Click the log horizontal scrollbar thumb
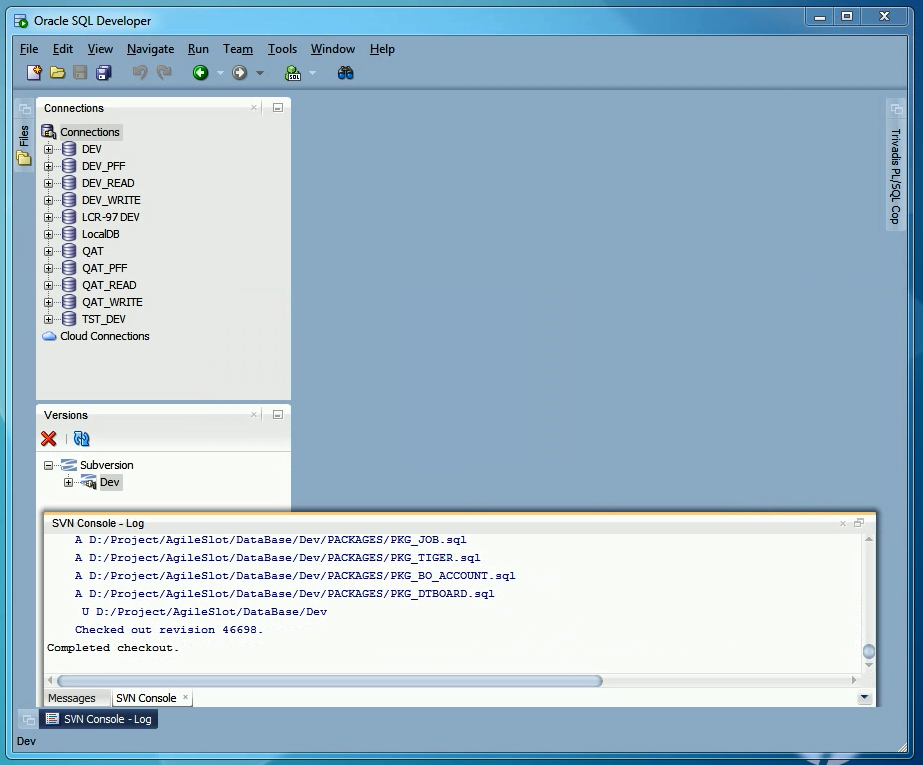This screenshot has width=923, height=765. click(330, 681)
